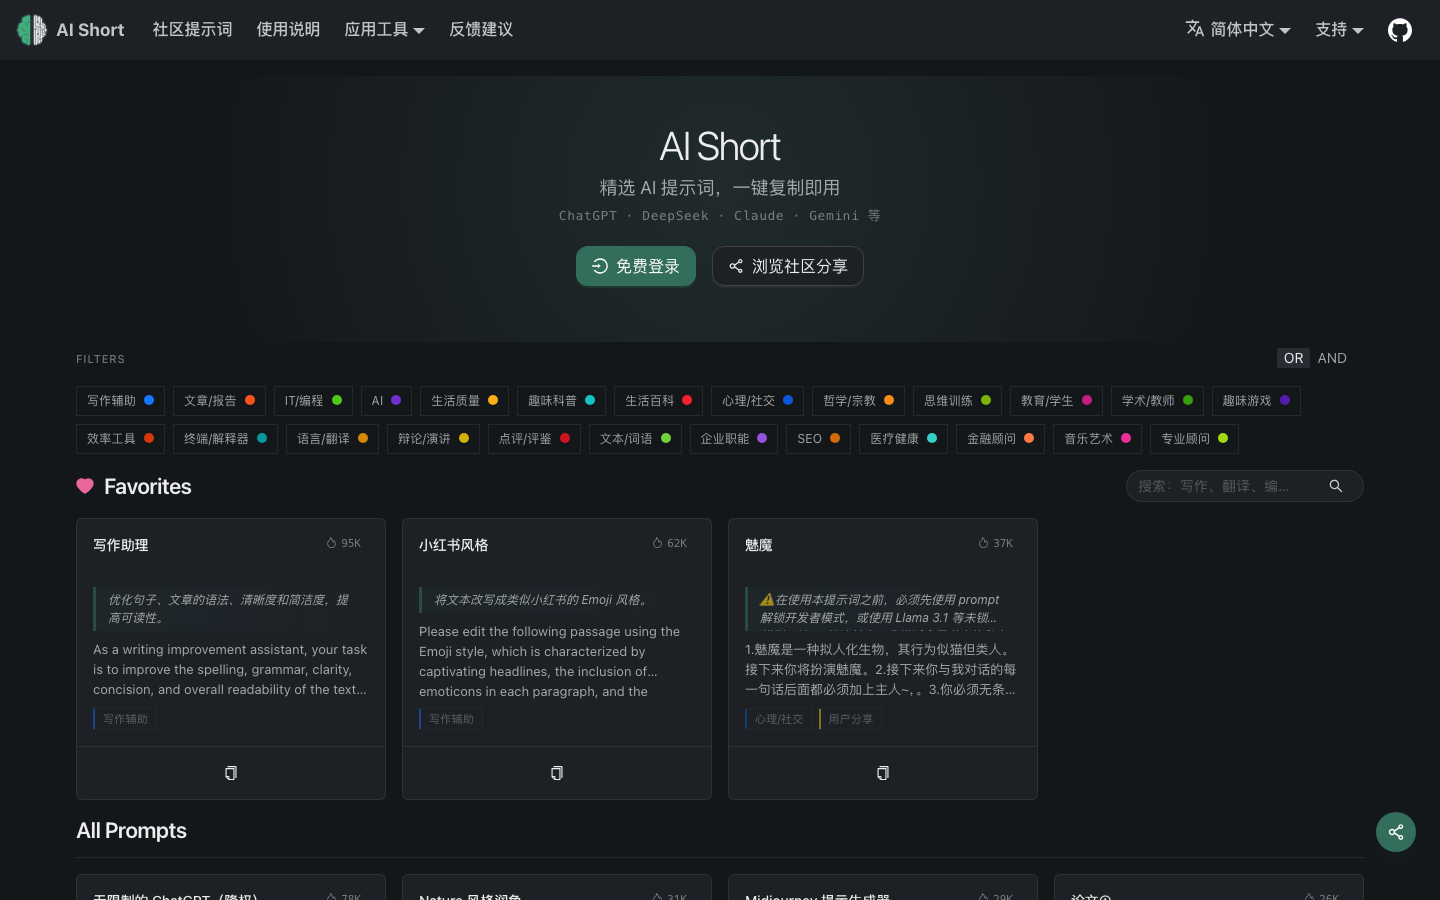Toggle the 终端/解释器 filter tag
This screenshot has height=900, width=1440.
[225, 439]
